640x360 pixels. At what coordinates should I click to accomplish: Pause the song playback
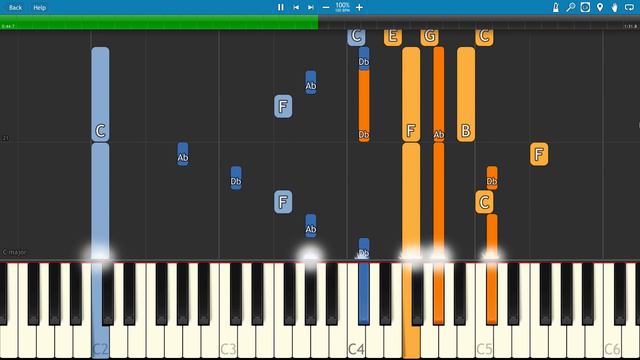tap(280, 7)
